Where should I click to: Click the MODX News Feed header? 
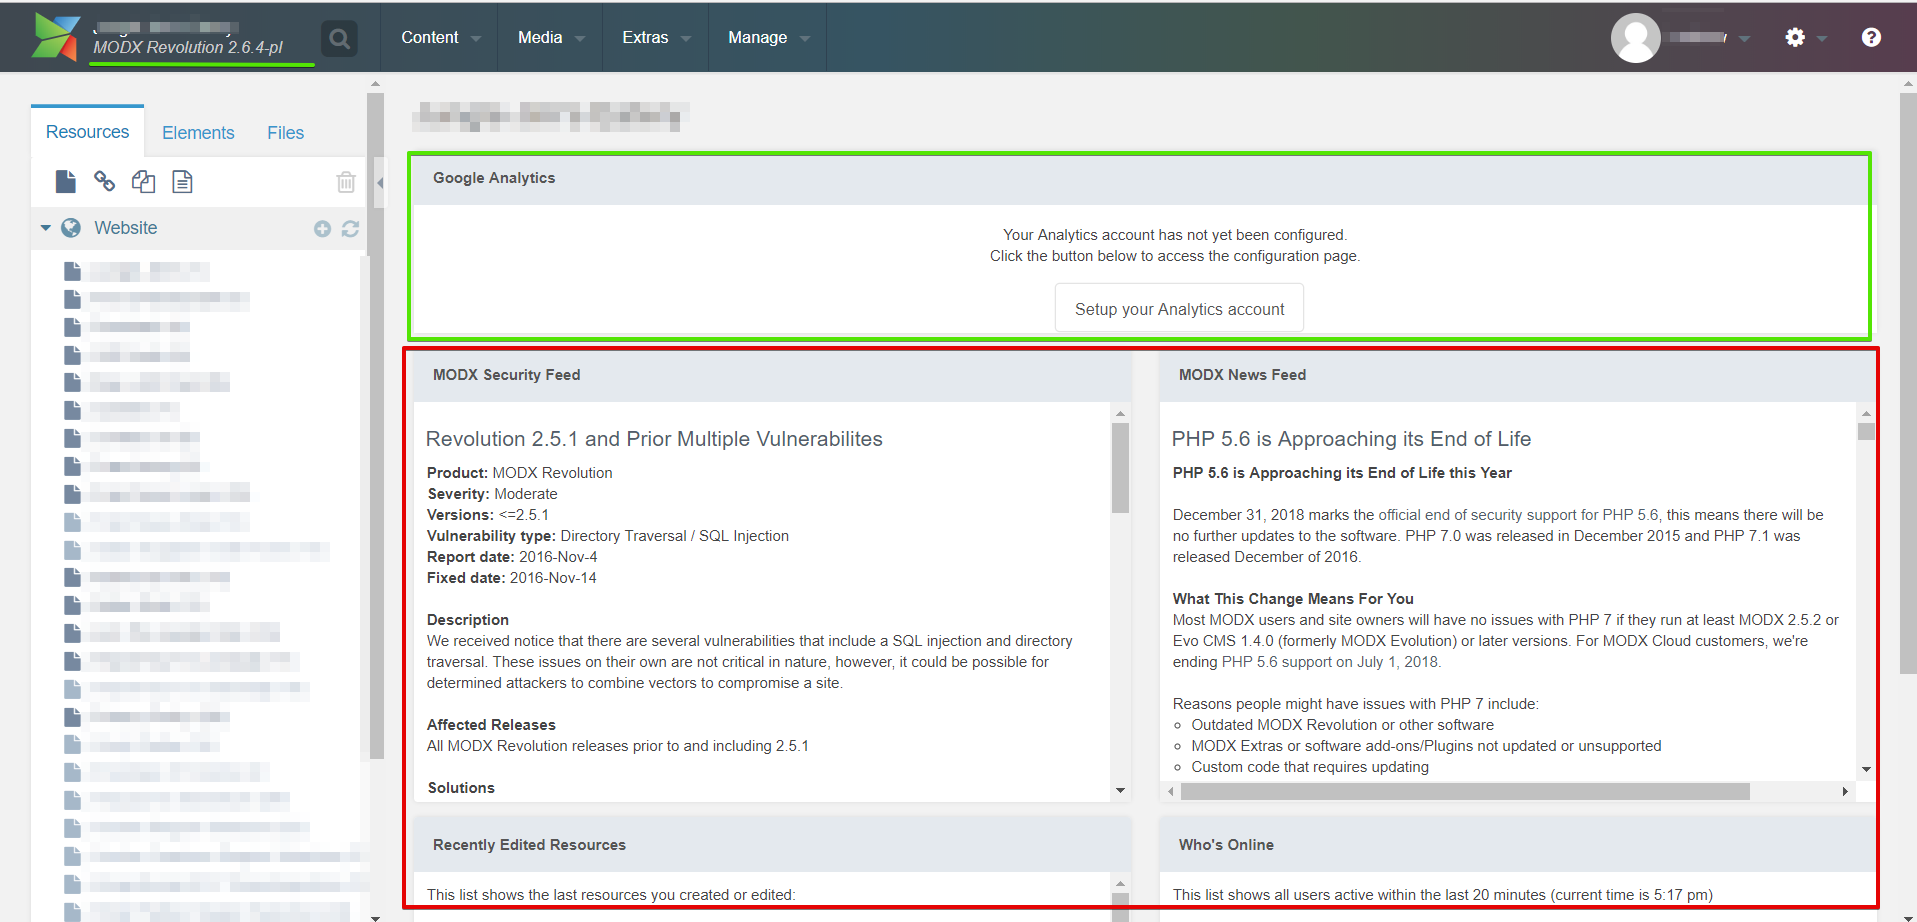1517,375
